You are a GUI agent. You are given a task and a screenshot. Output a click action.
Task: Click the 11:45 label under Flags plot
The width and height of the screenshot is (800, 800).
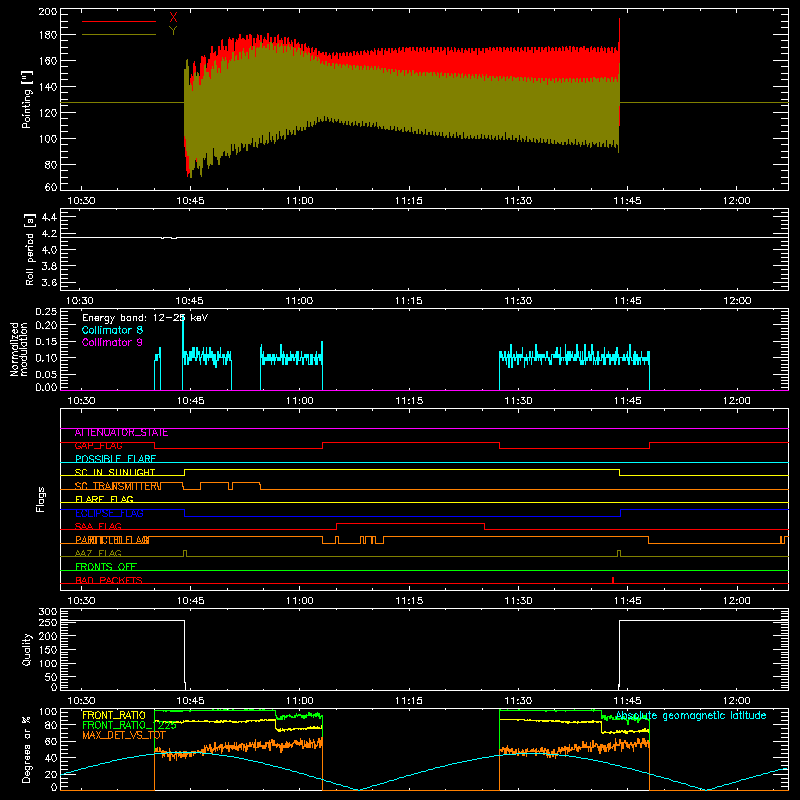pyautogui.click(x=628, y=601)
